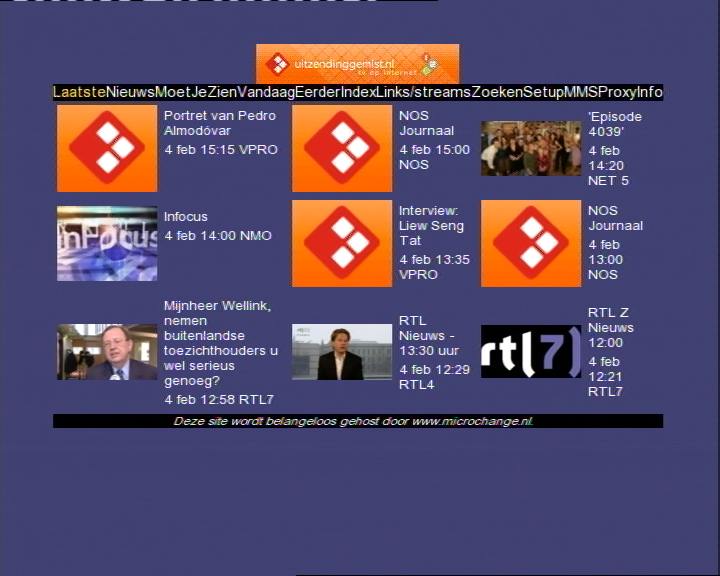720x576 pixels.
Task: Open the 'Portret van Pedro Almodóvar' title
Action: [x=220, y=123]
